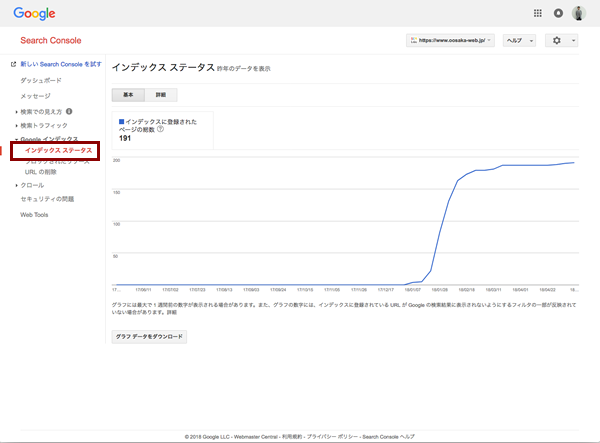Open the notifications icon in header
Screen dimensions: 600x443
point(558,13)
